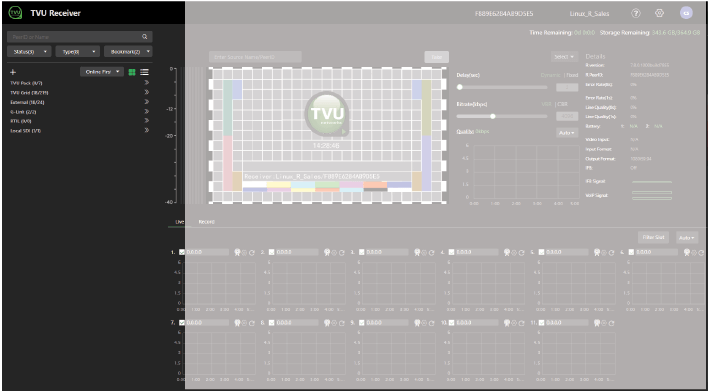
Task: Click the TVU logo in the header
Action: pyautogui.click(x=15, y=13)
